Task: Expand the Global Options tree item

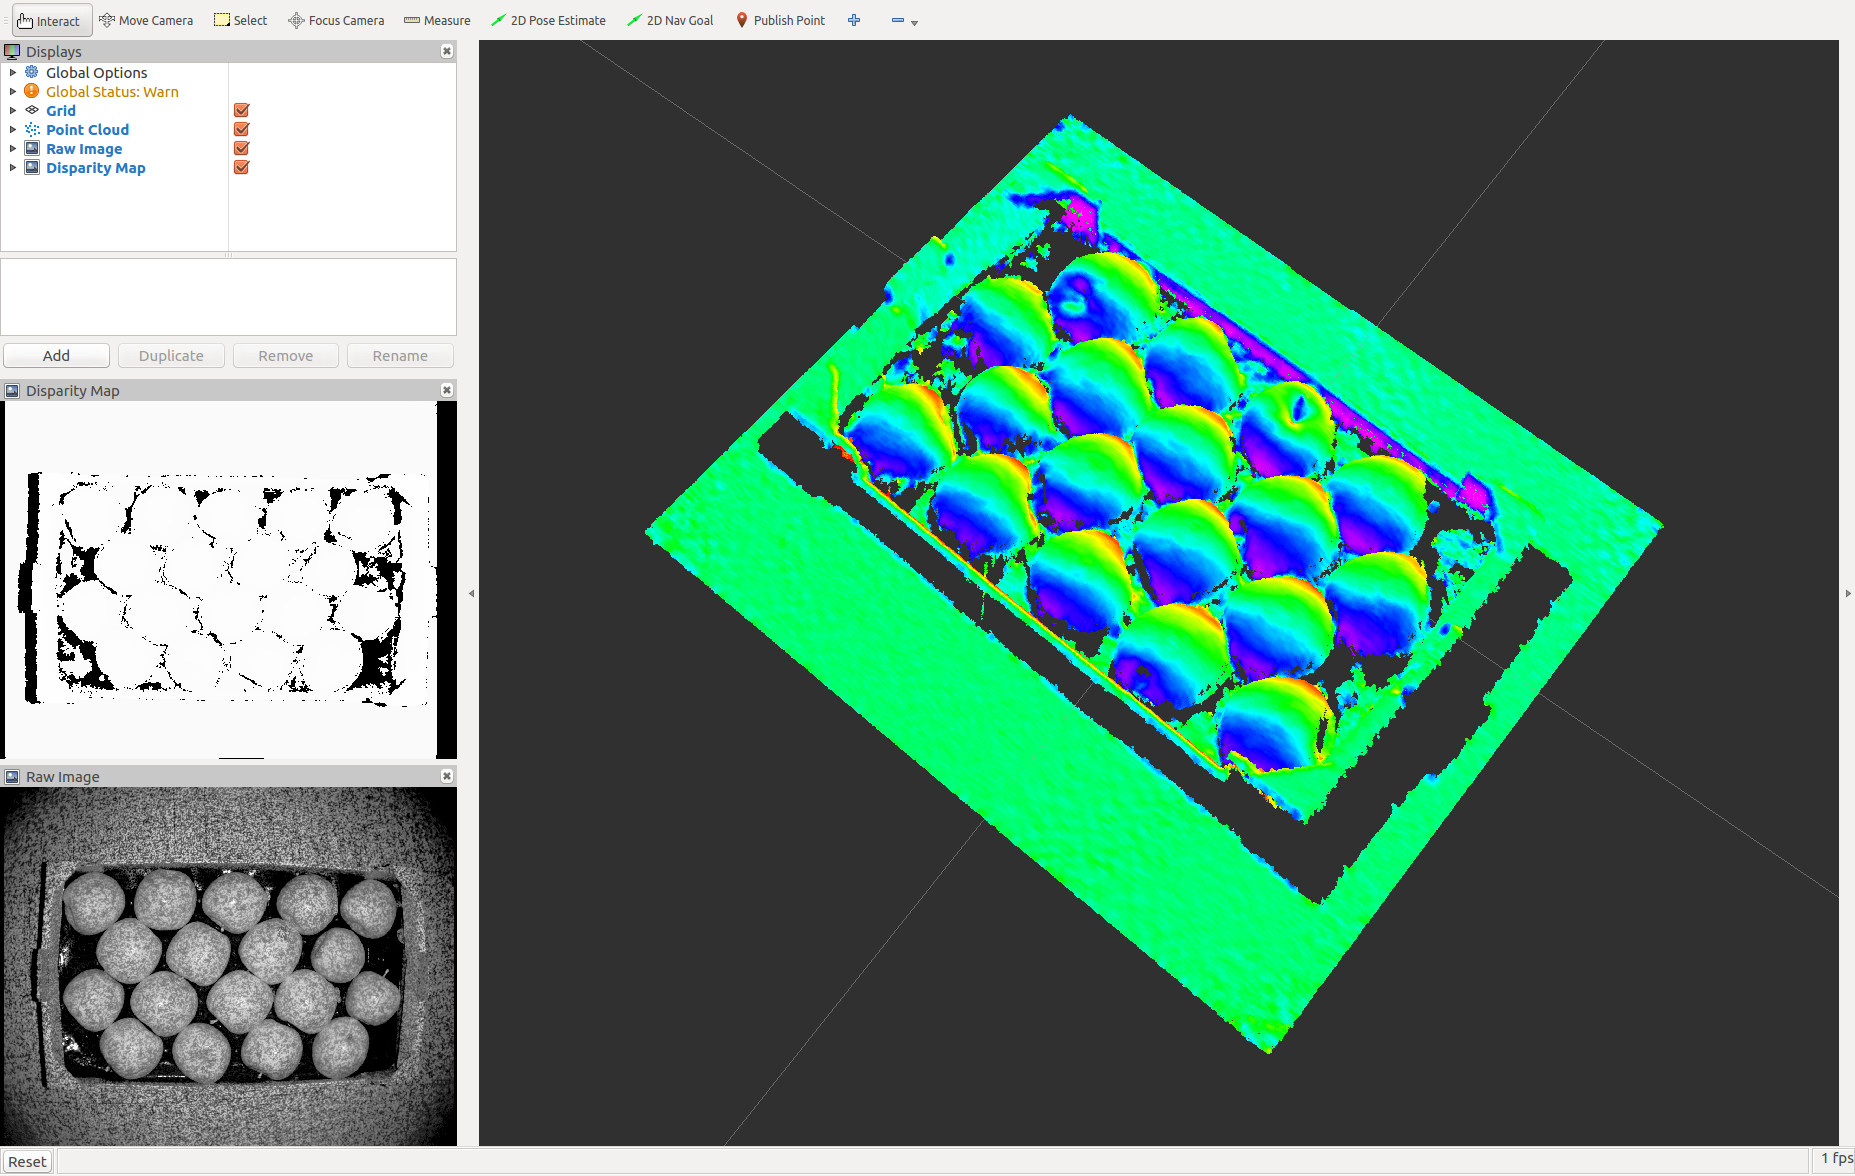Action: [x=13, y=72]
